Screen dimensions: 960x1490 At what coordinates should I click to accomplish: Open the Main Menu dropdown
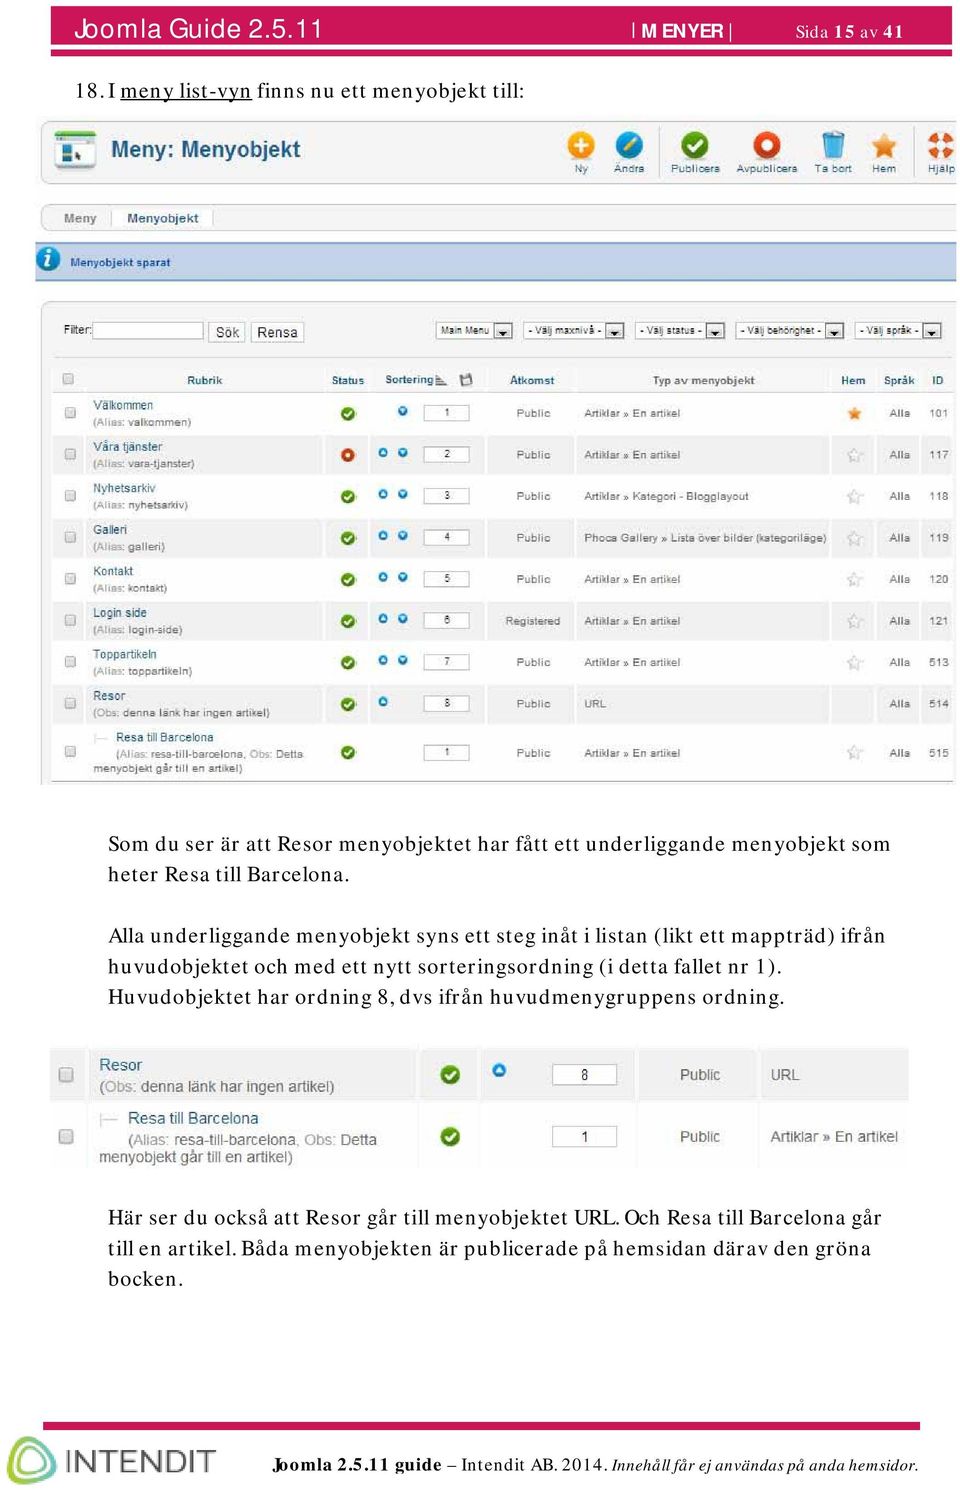point(475,331)
